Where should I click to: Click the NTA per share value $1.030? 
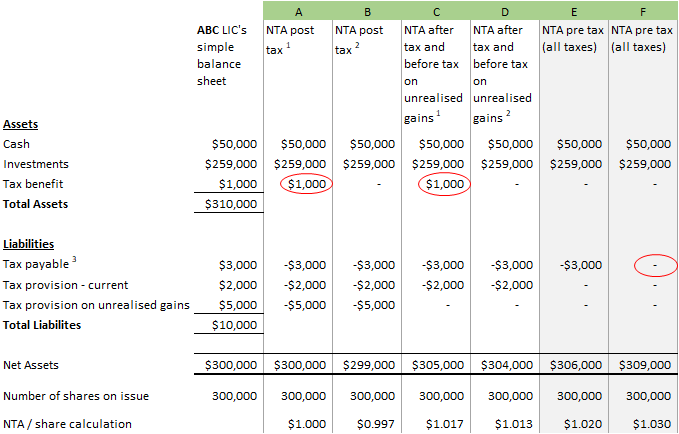(x=649, y=424)
